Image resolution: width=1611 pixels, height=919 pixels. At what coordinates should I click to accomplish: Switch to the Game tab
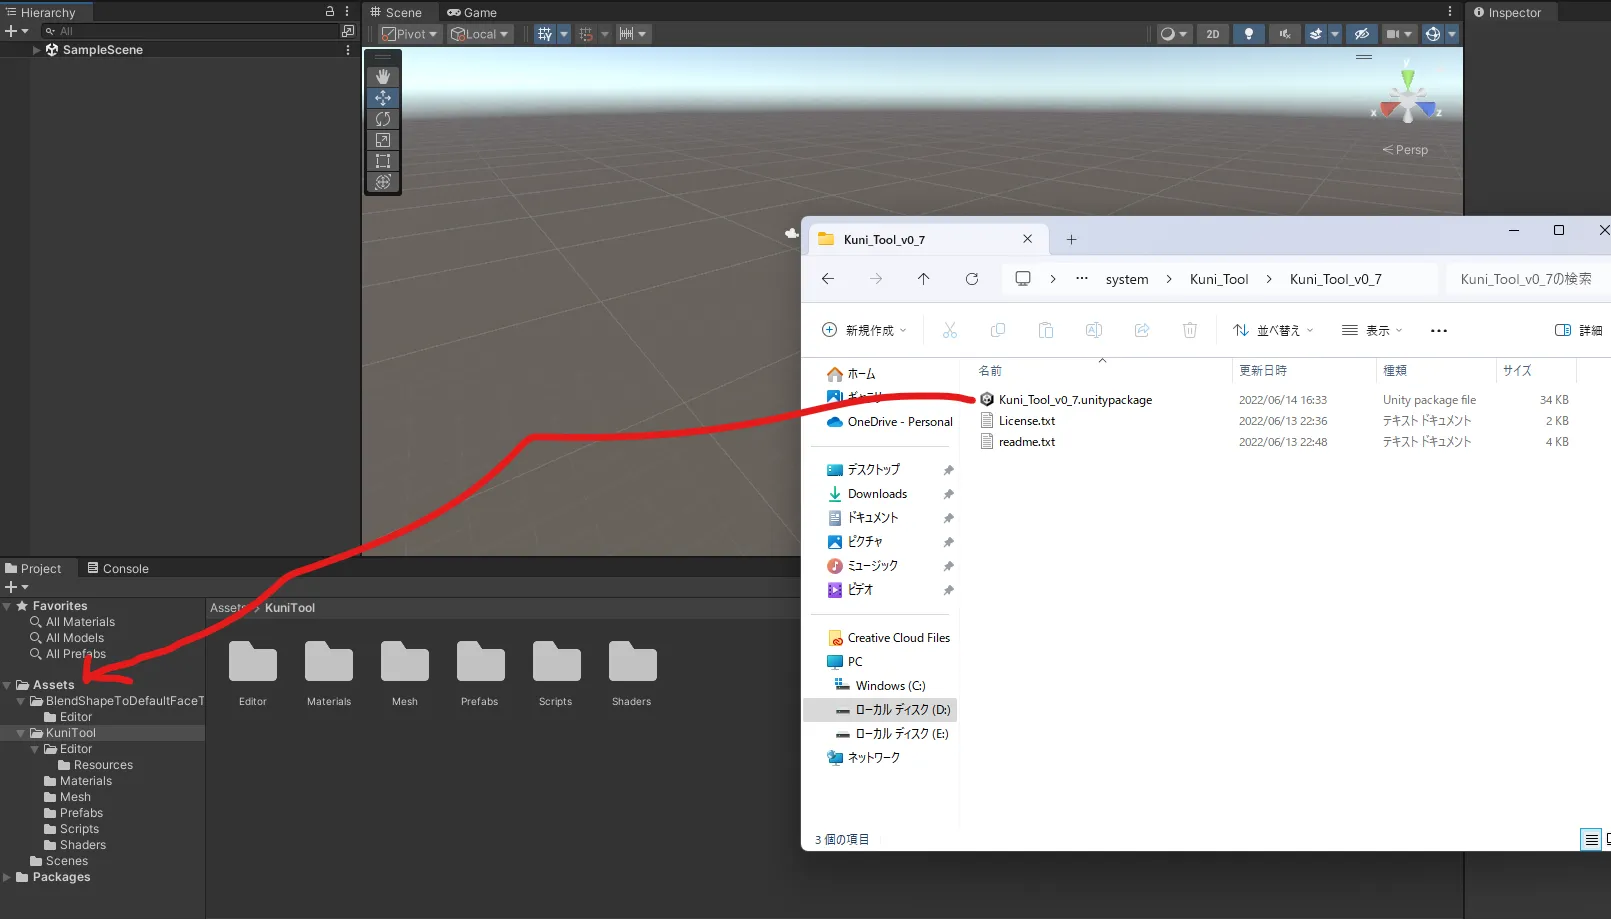(472, 13)
